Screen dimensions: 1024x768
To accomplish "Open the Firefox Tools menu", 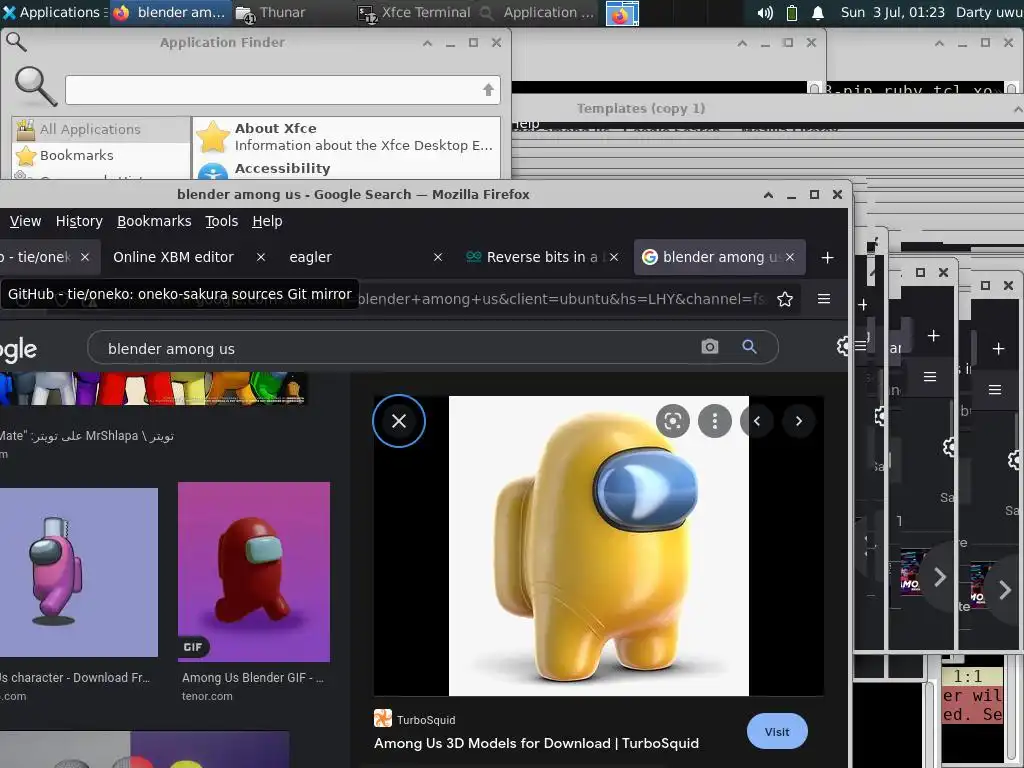I will [x=222, y=221].
